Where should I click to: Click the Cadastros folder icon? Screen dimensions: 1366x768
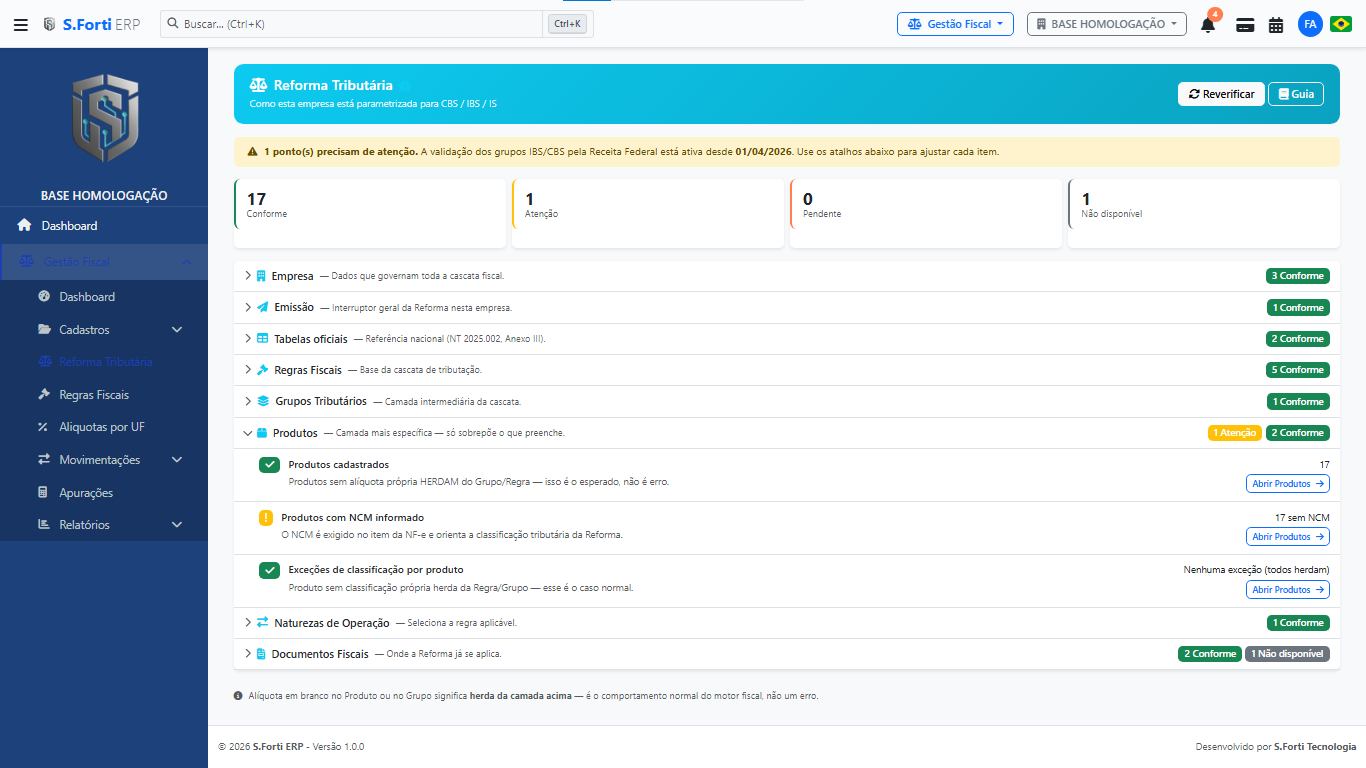coord(44,330)
